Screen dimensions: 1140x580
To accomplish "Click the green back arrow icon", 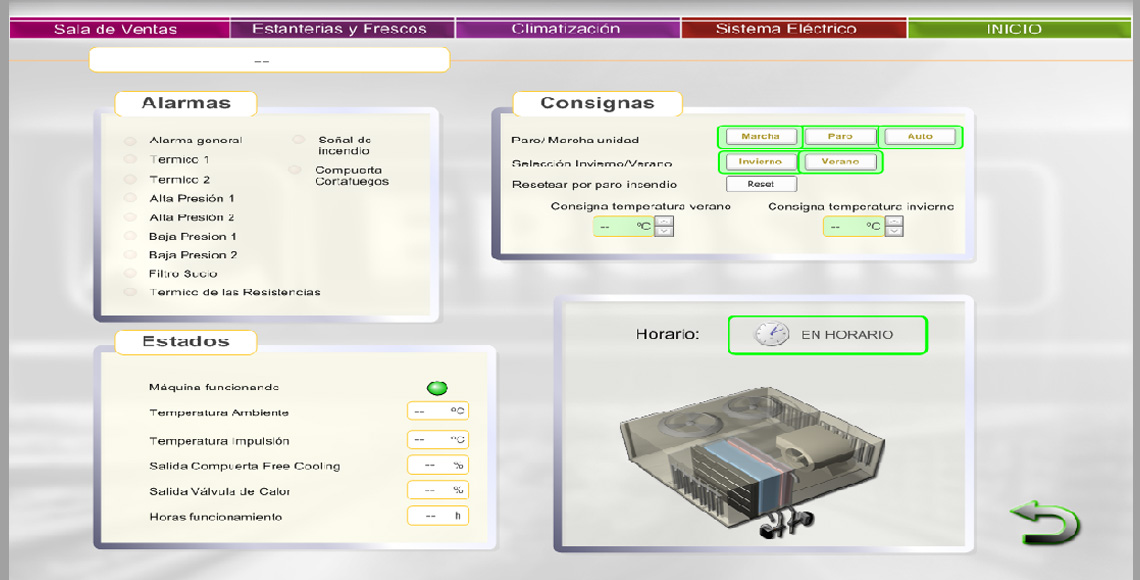I will click(x=1045, y=522).
